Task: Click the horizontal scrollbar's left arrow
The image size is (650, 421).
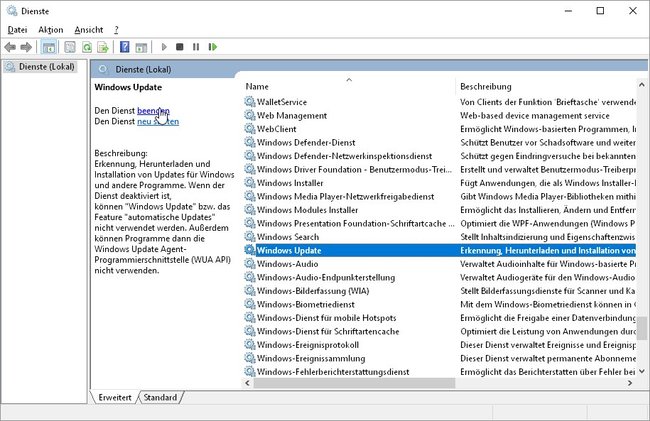Action: coord(247,383)
